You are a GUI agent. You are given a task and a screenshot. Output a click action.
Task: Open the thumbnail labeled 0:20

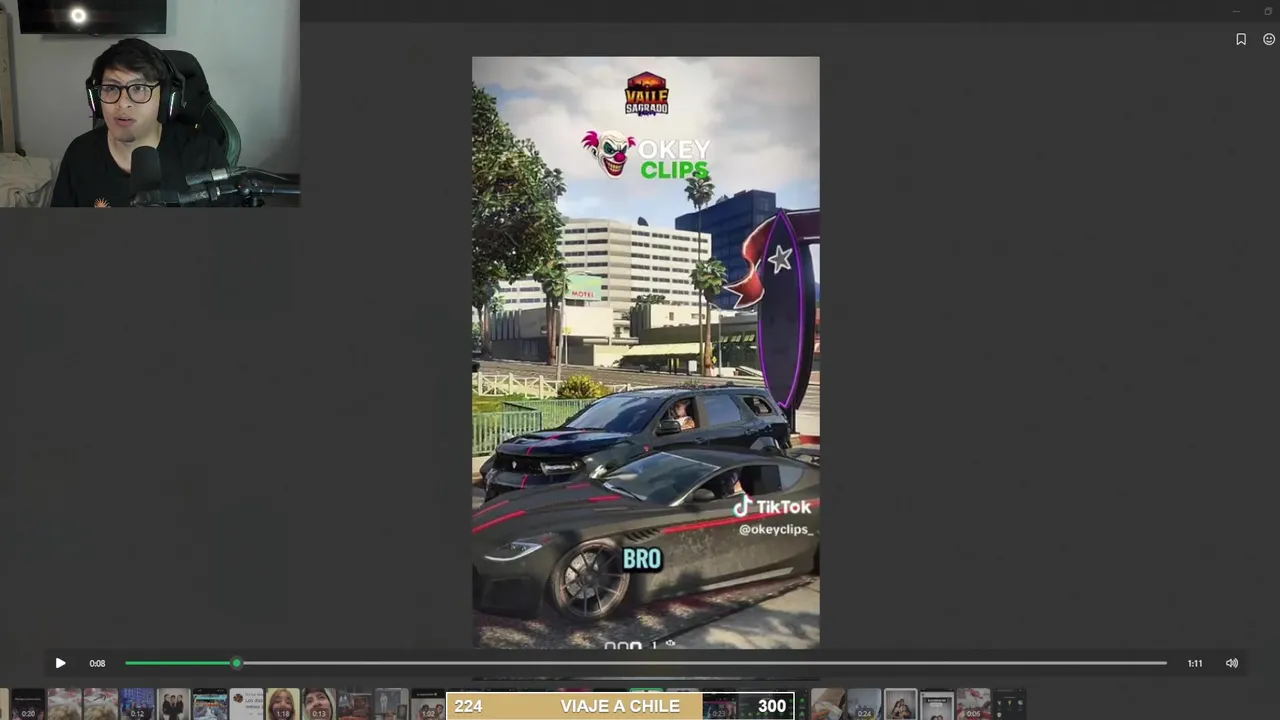coord(28,704)
